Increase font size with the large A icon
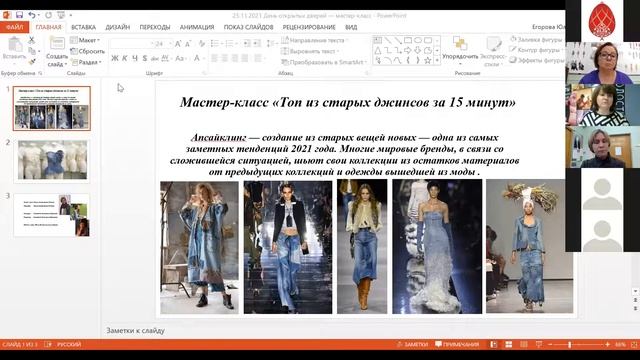Viewport: 640px width, 360px height. [x=178, y=44]
